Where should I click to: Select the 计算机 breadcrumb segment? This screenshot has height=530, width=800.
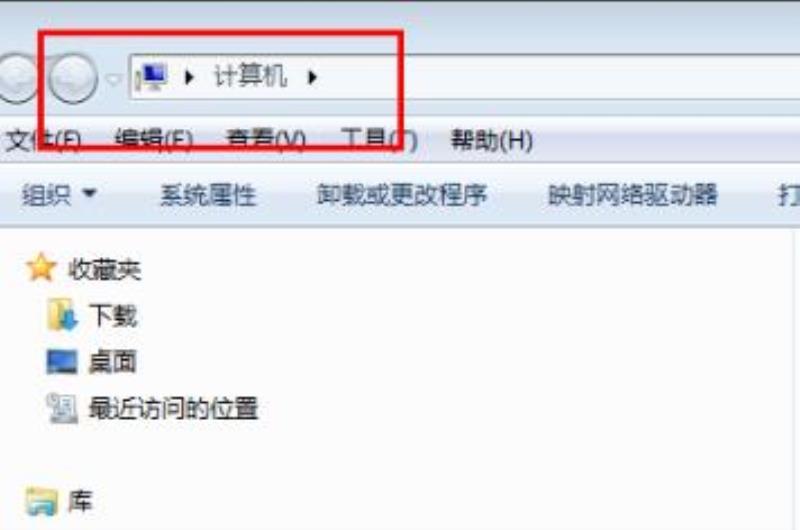[250, 77]
